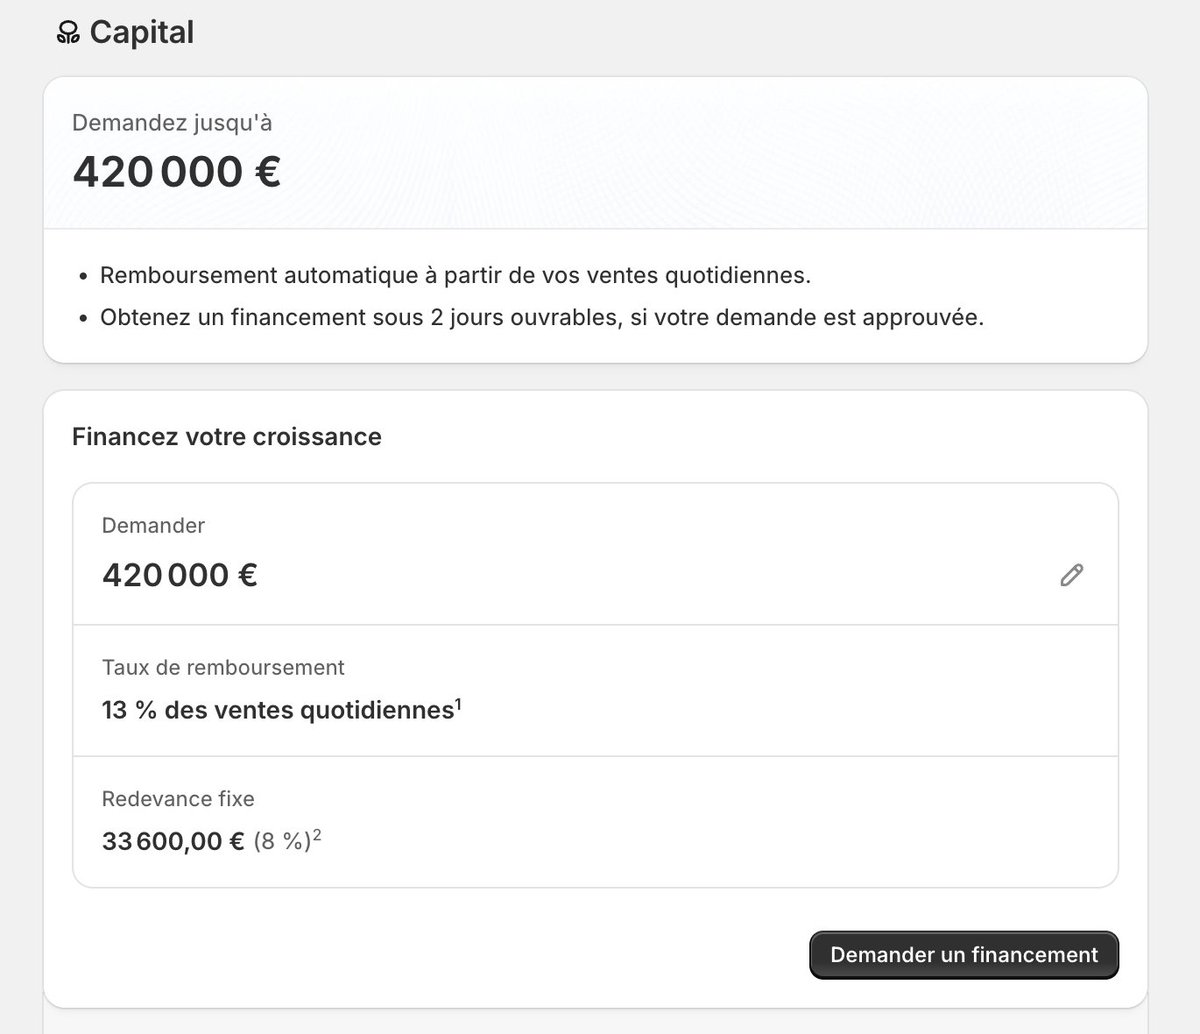Click the Demandez jusqu'à label
The height and width of the screenshot is (1034, 1200).
(x=172, y=123)
